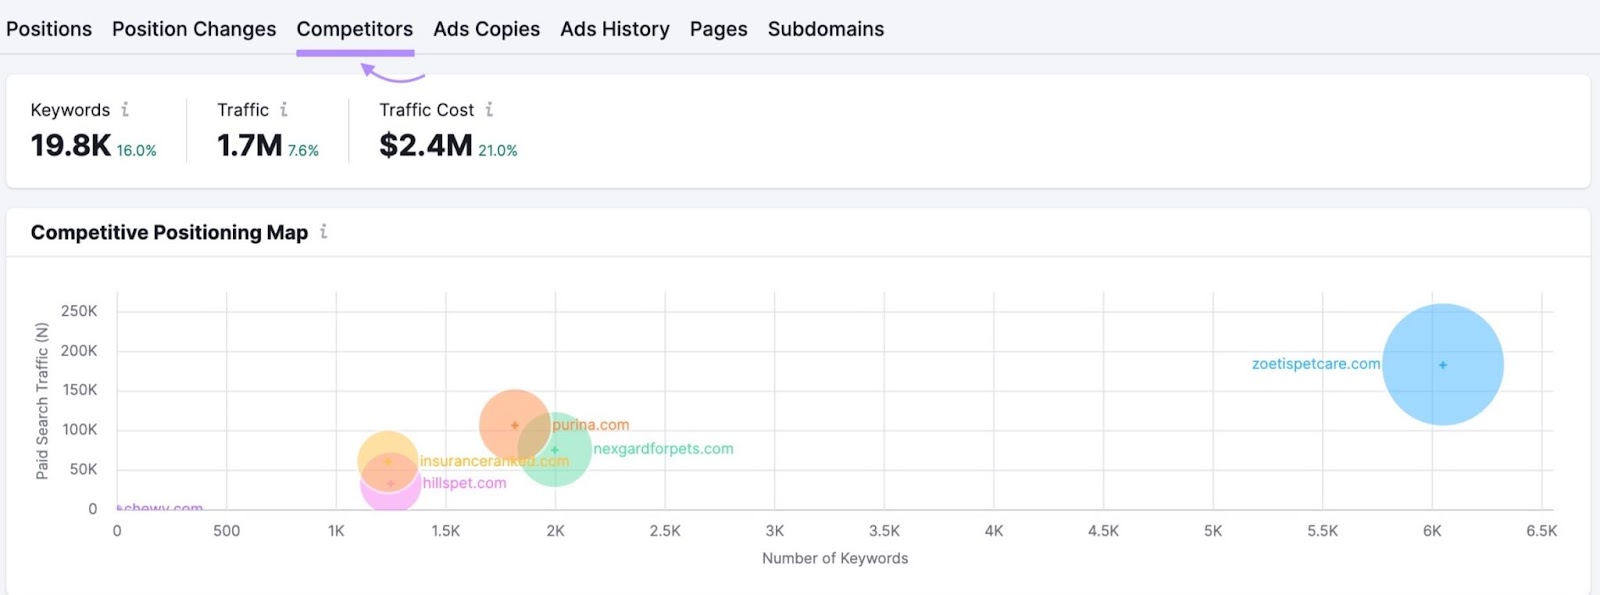Switch to the Position Changes tab
The width and height of the screenshot is (1600, 595).
pos(194,29)
